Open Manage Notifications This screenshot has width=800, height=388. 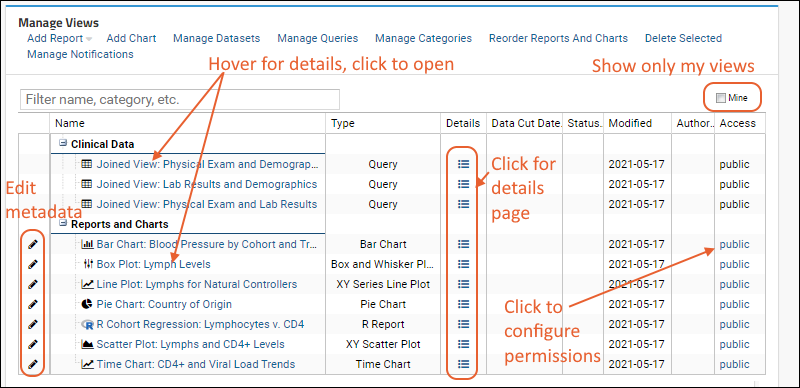(80, 54)
